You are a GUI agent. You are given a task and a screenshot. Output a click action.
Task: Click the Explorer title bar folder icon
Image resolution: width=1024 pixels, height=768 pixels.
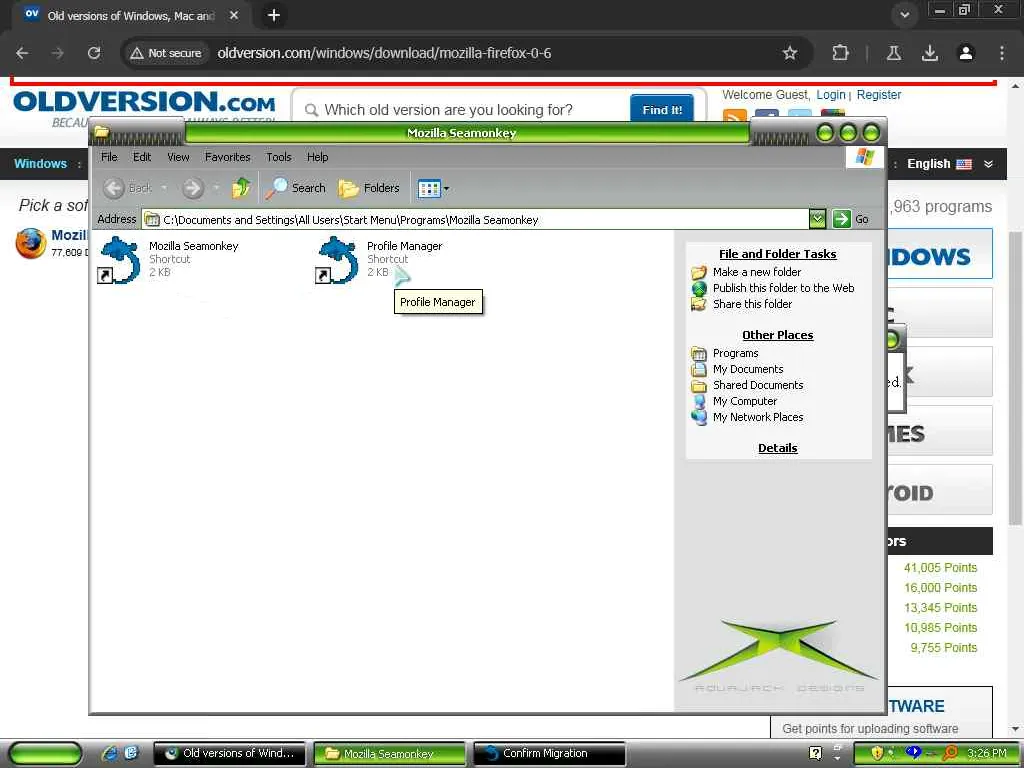(101, 132)
